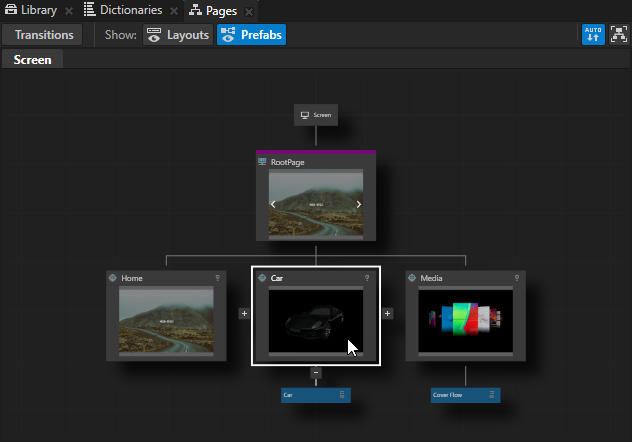Image resolution: width=632 pixels, height=442 pixels.
Task: Click the pin icon on Media page
Action: 517,278
